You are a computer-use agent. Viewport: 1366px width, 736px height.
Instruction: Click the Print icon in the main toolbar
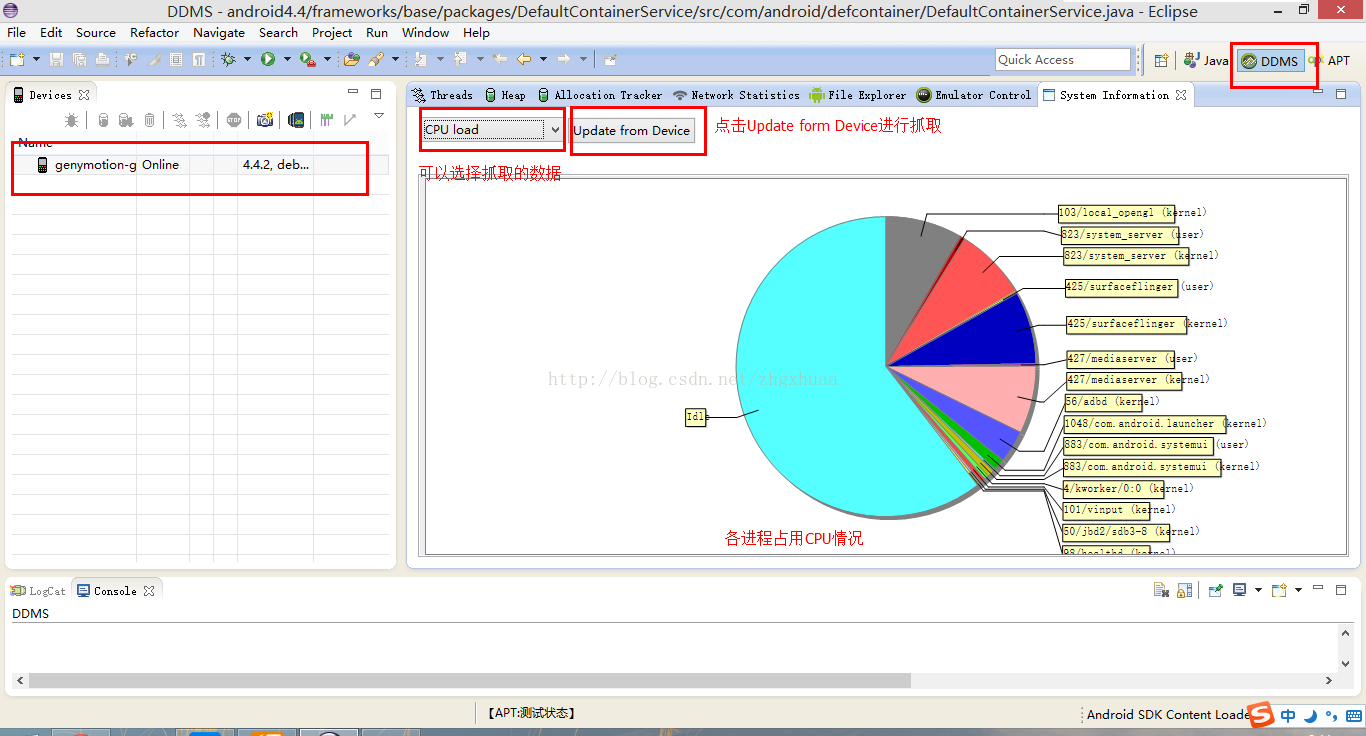[102, 59]
